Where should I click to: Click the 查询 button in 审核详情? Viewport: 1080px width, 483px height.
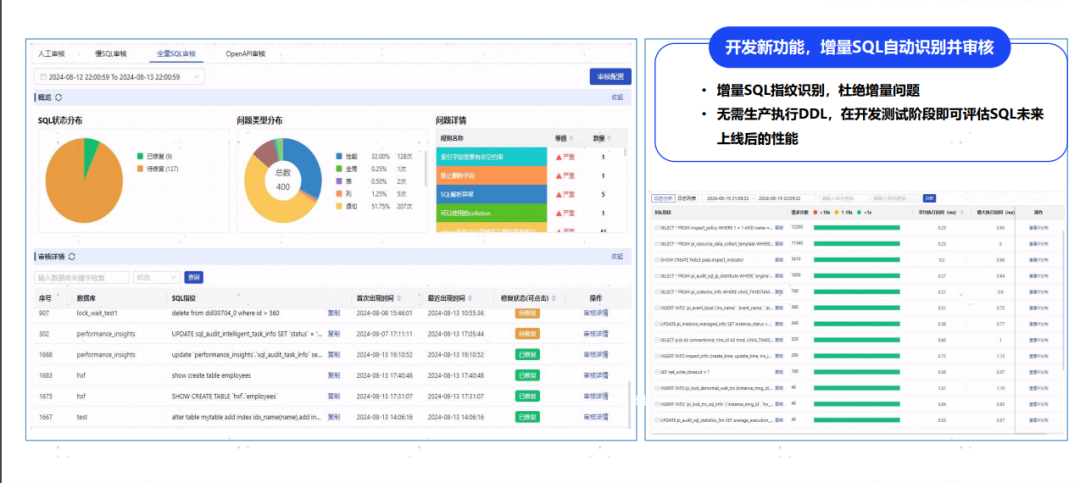point(194,277)
